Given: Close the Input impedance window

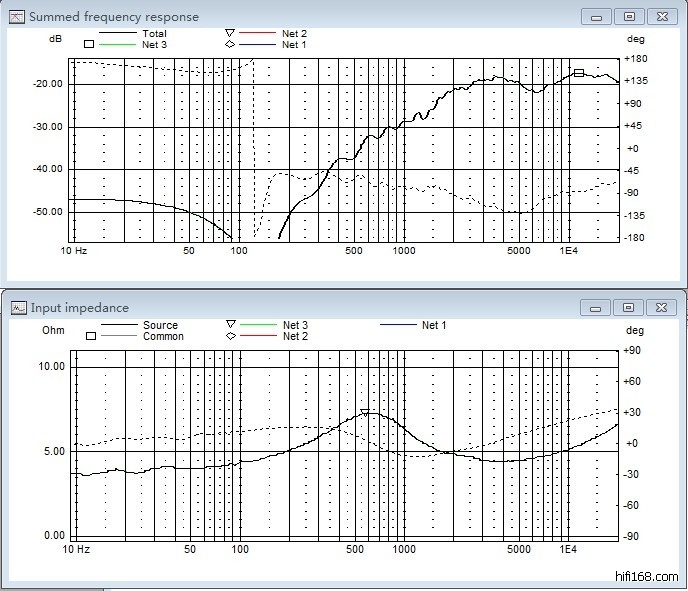Looking at the screenshot, I should [661, 308].
